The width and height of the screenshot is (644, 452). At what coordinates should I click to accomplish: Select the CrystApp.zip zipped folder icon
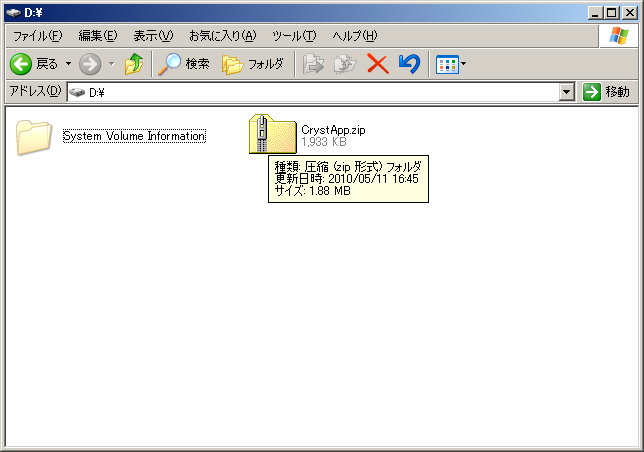pyautogui.click(x=272, y=134)
